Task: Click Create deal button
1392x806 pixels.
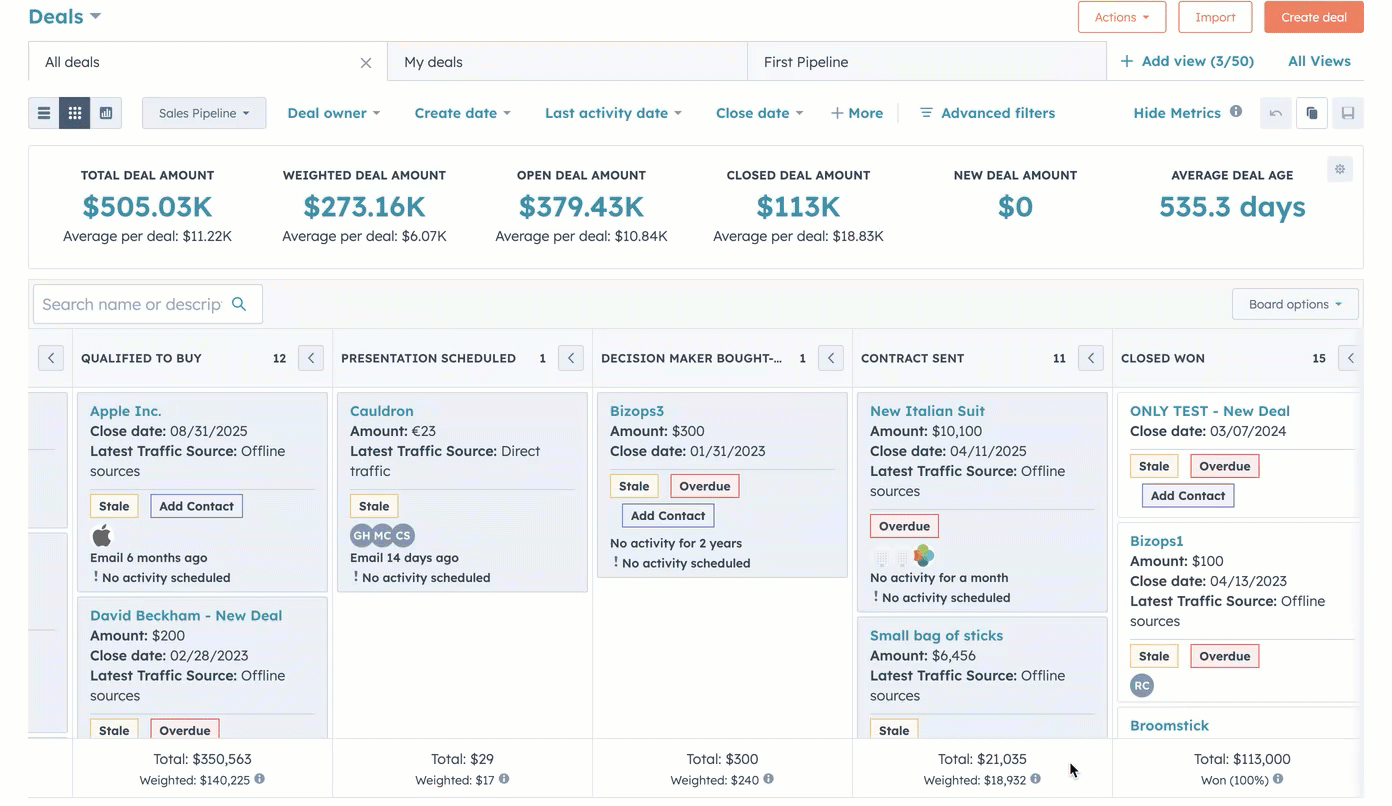Action: pos(1314,17)
